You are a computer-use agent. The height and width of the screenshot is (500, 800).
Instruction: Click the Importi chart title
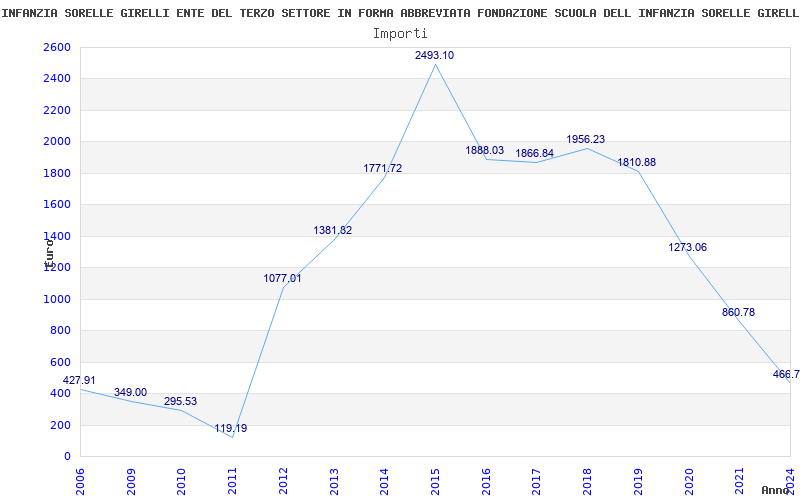400,34
